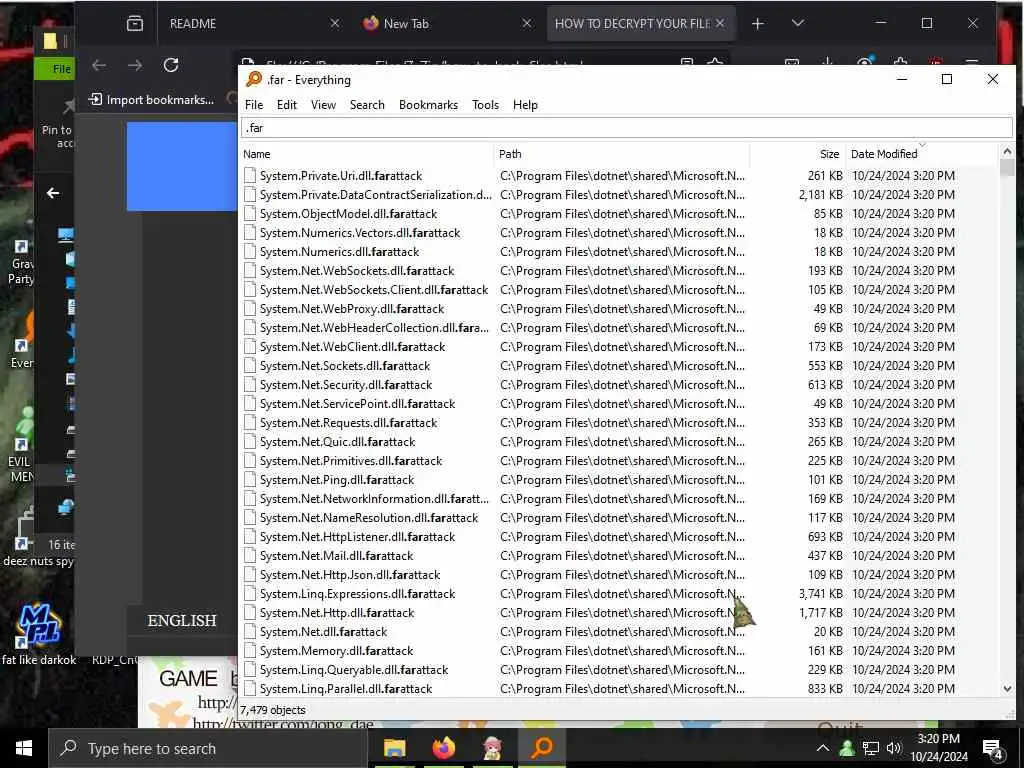The width and height of the screenshot is (1024, 768).
Task: Click the Type here to search taskbar box
Action: click(208, 748)
